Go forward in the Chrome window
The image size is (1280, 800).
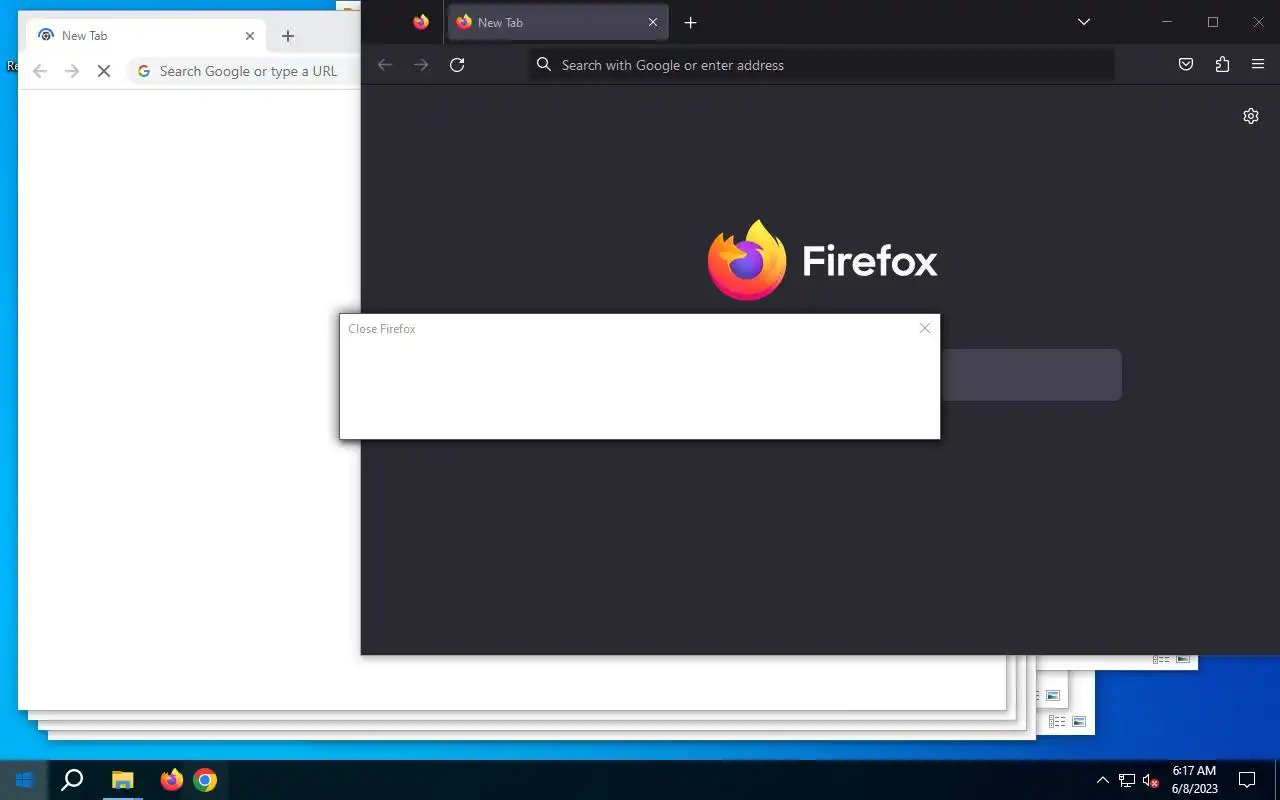pos(72,71)
